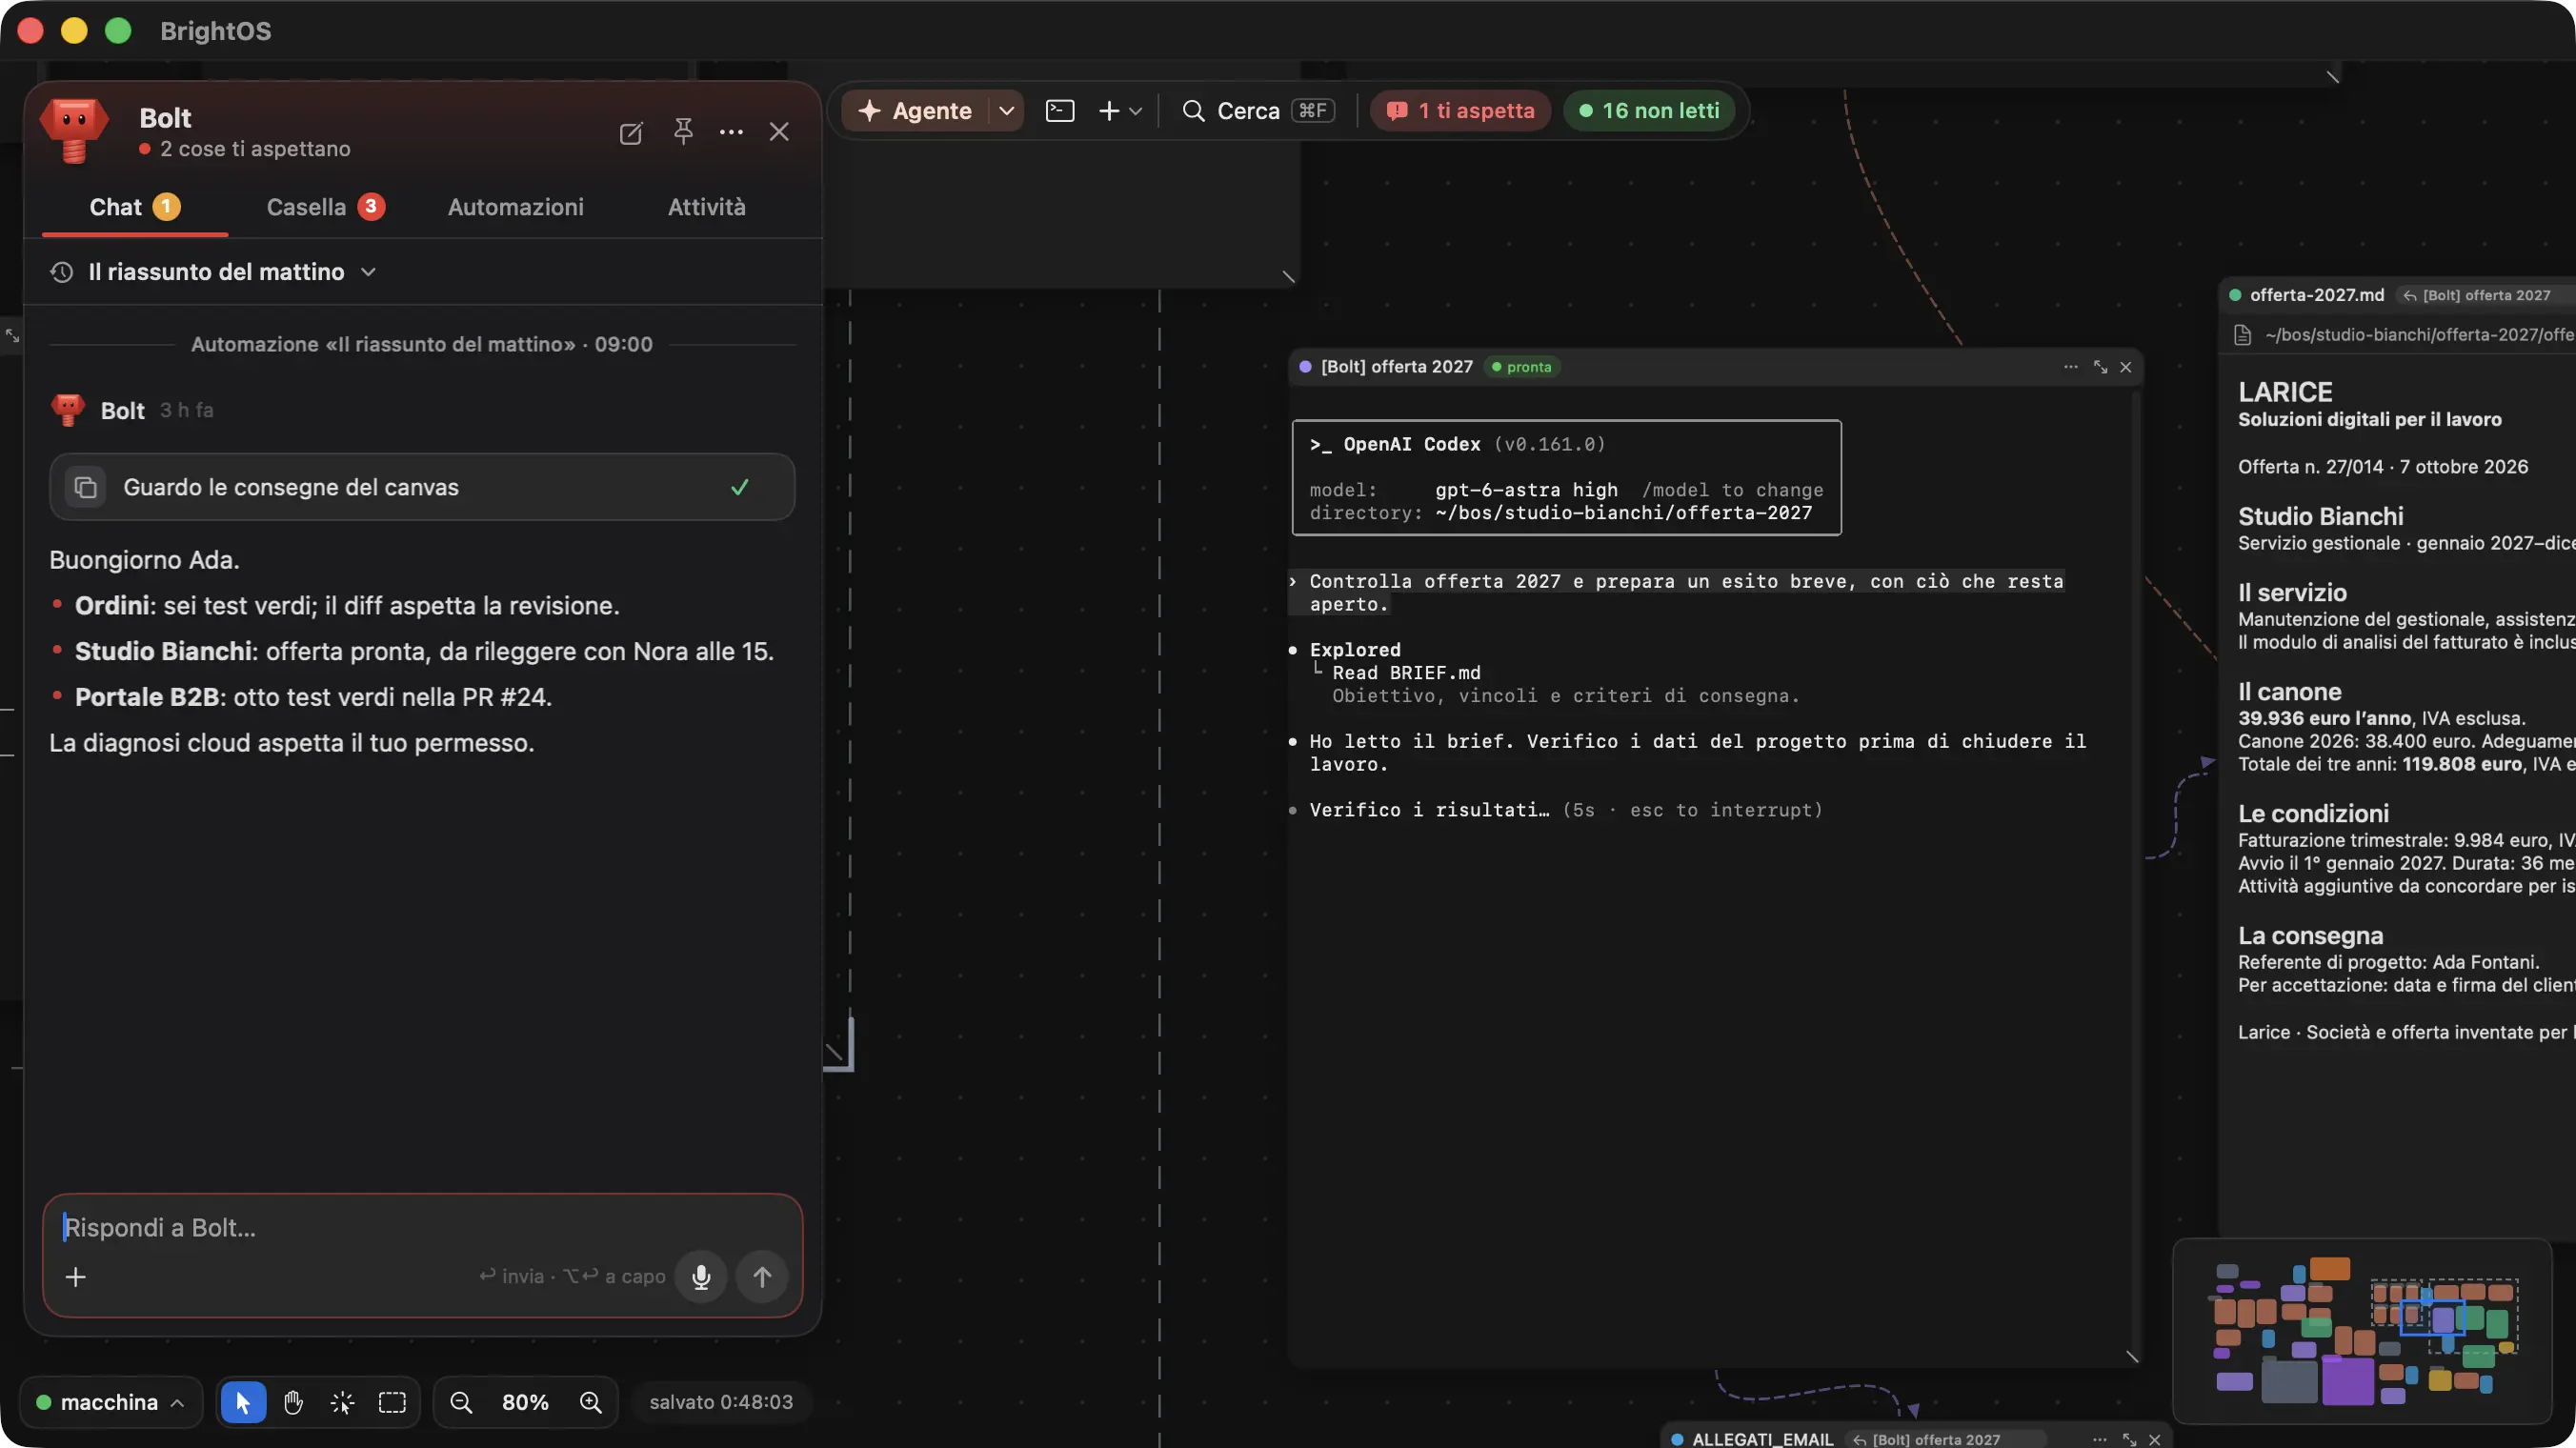Open the Automazioni tab
This screenshot has width=2576, height=1448.
pyautogui.click(x=515, y=207)
